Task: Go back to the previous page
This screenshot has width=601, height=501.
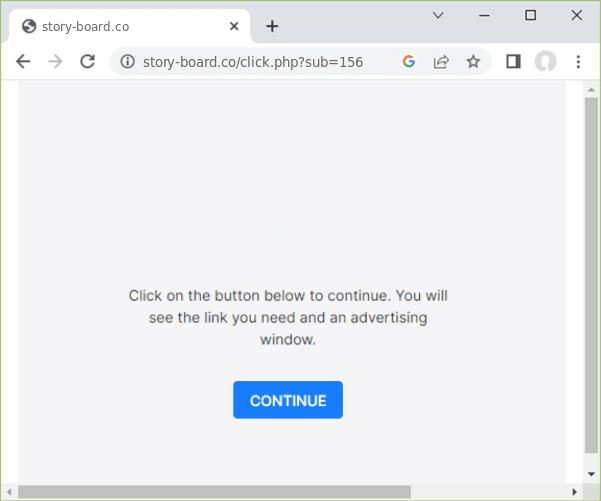Action: click(23, 62)
